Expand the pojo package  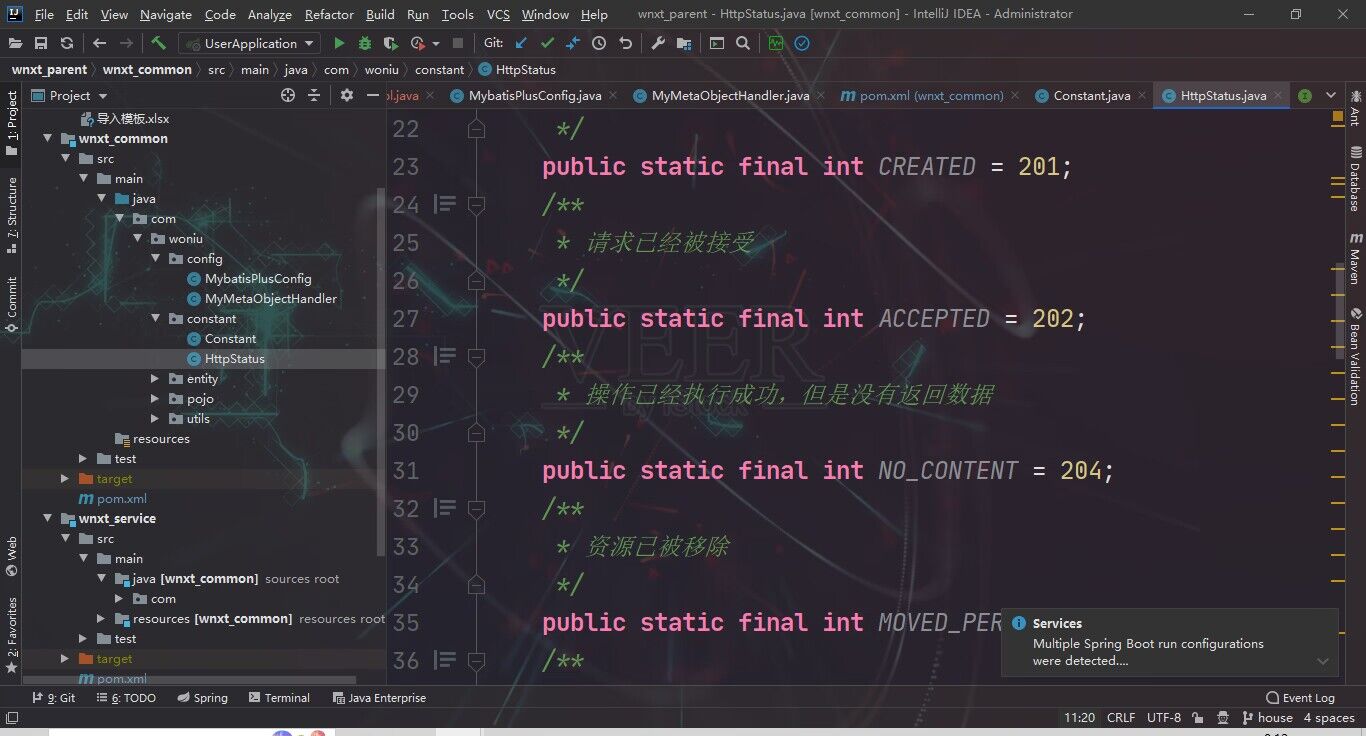point(155,398)
